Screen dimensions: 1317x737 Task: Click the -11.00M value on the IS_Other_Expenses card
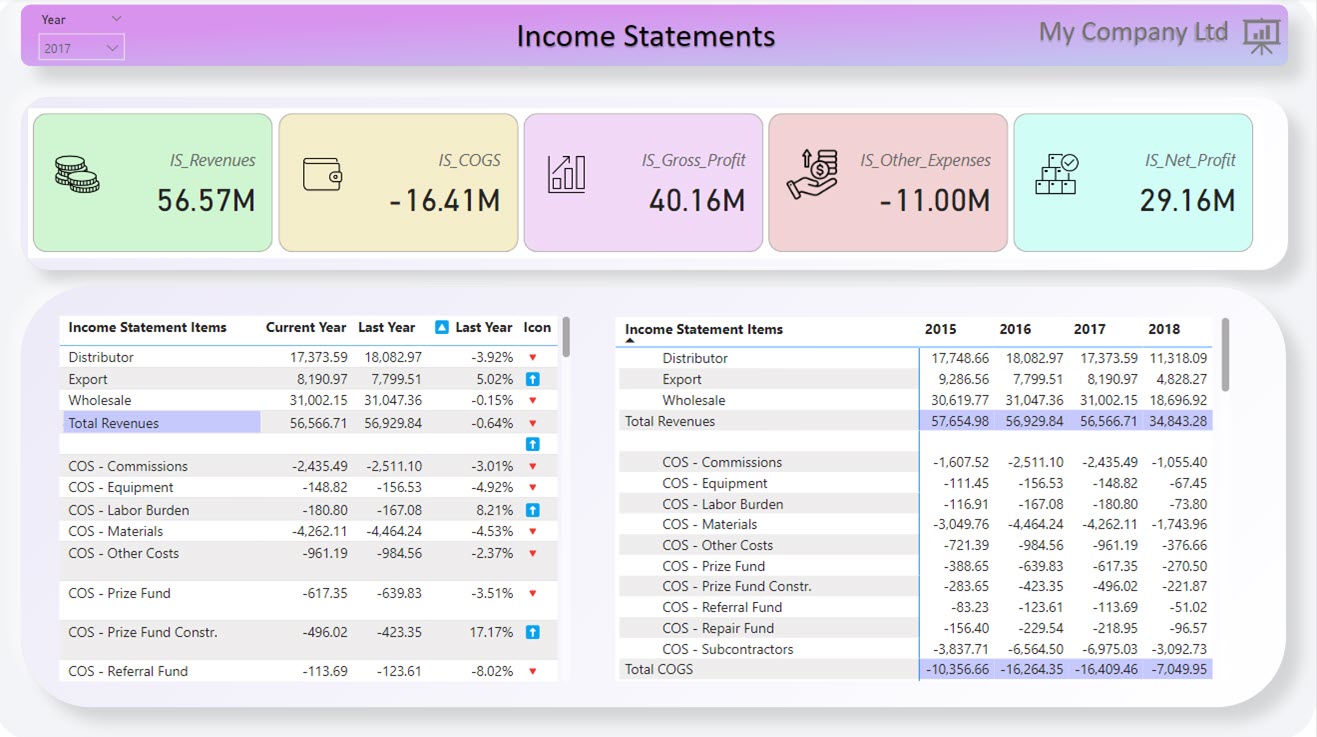pyautogui.click(x=935, y=201)
